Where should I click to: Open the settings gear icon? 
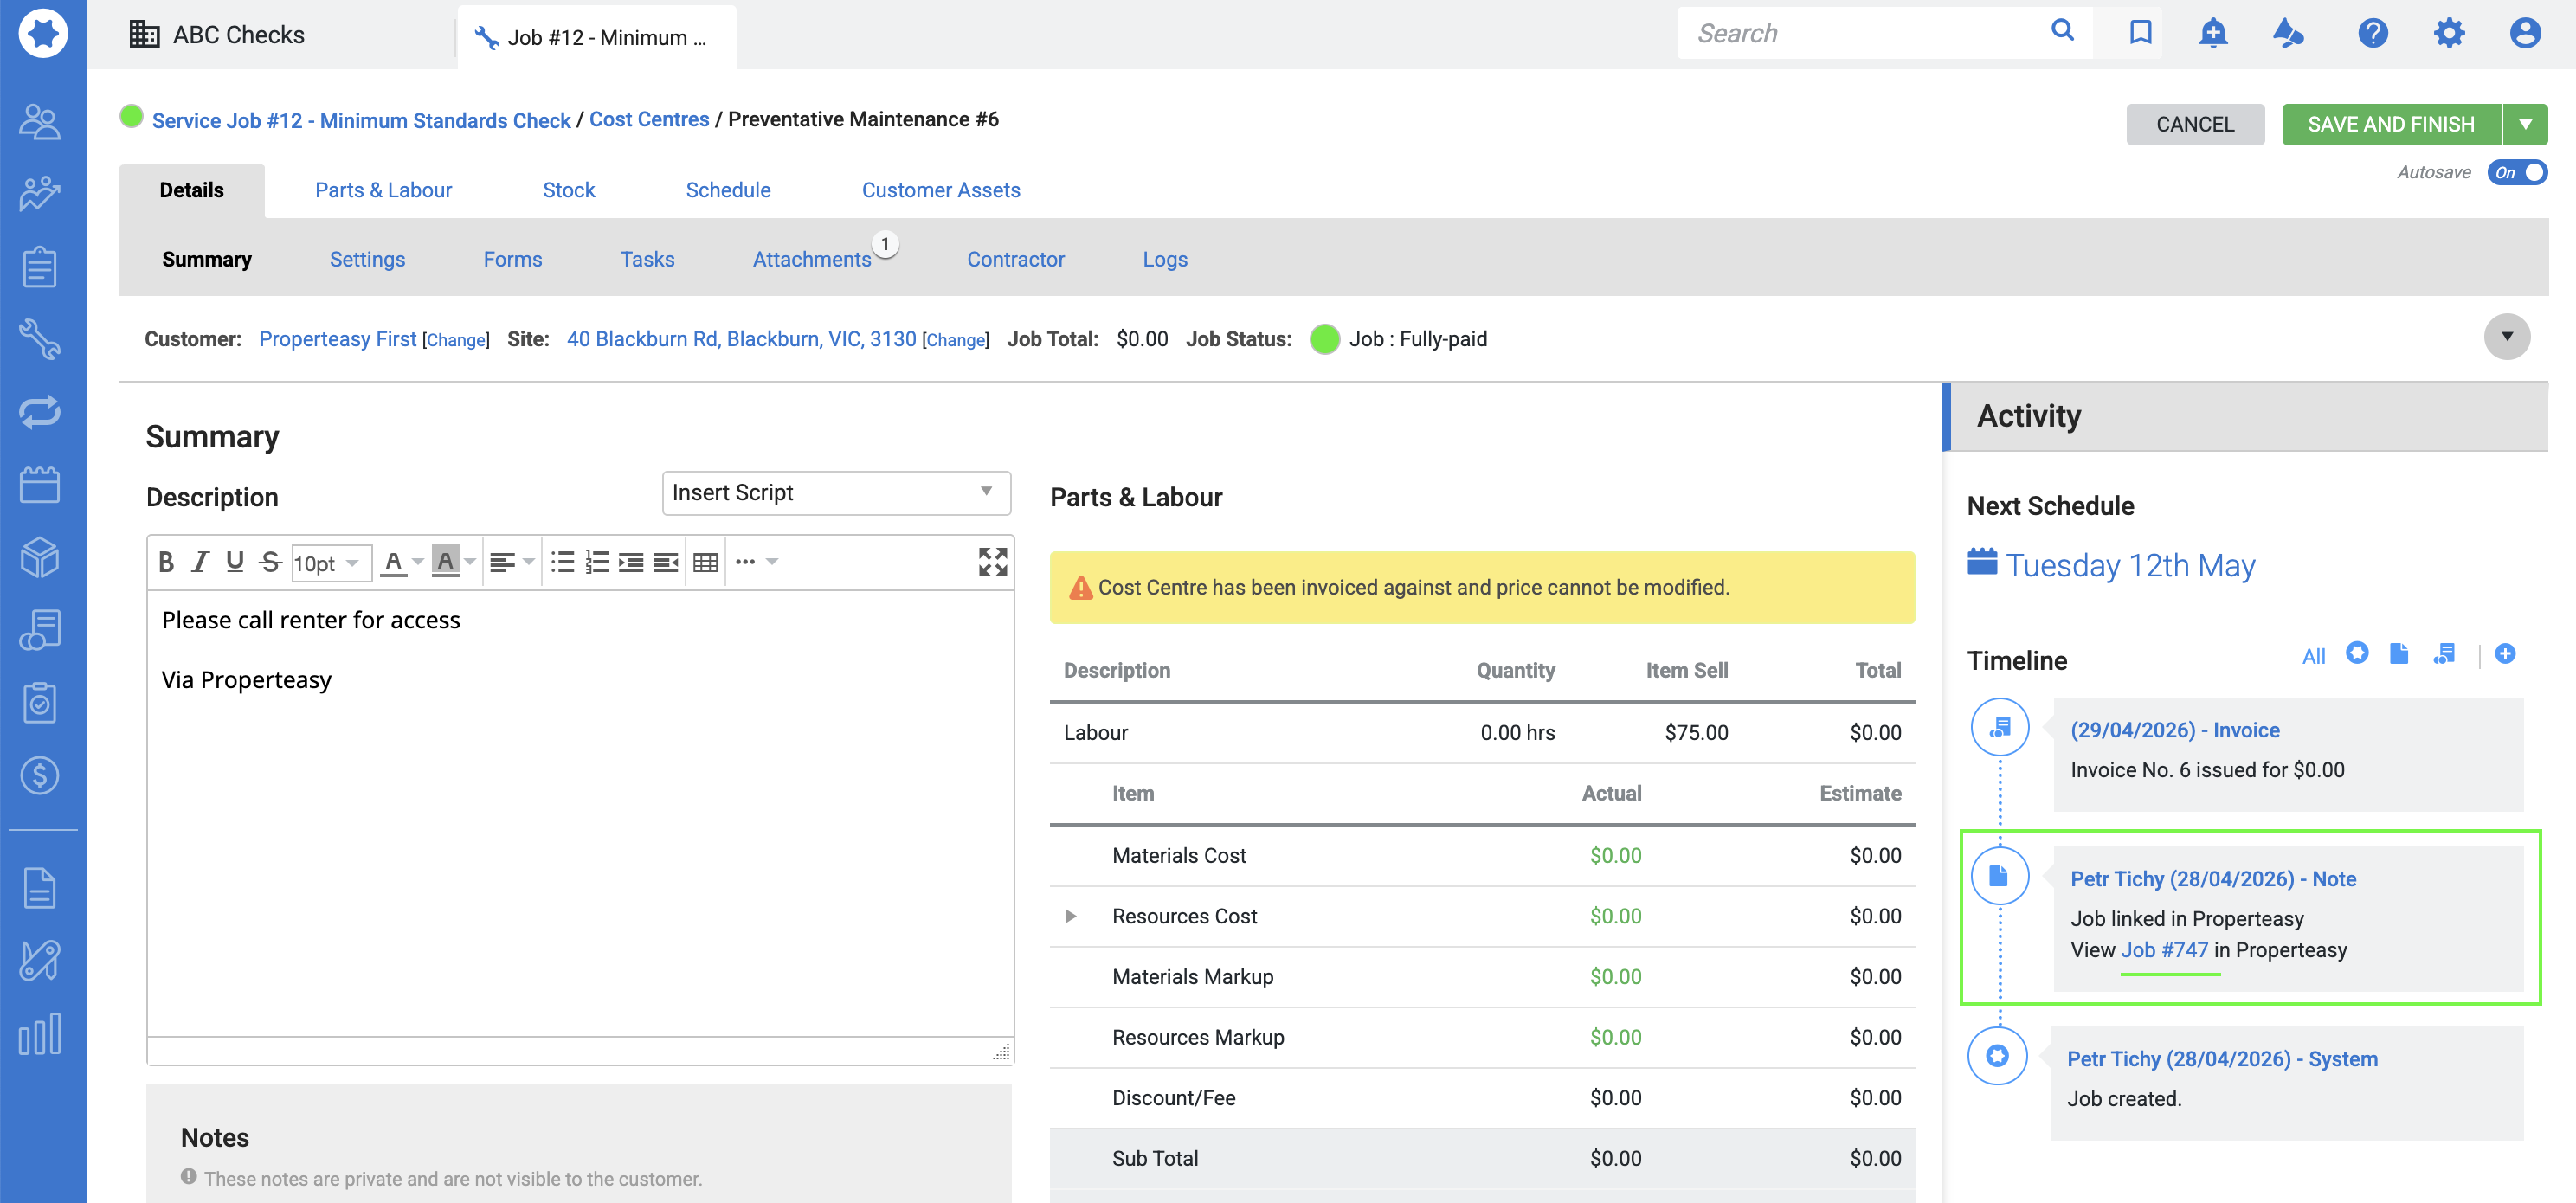[x=2448, y=33]
